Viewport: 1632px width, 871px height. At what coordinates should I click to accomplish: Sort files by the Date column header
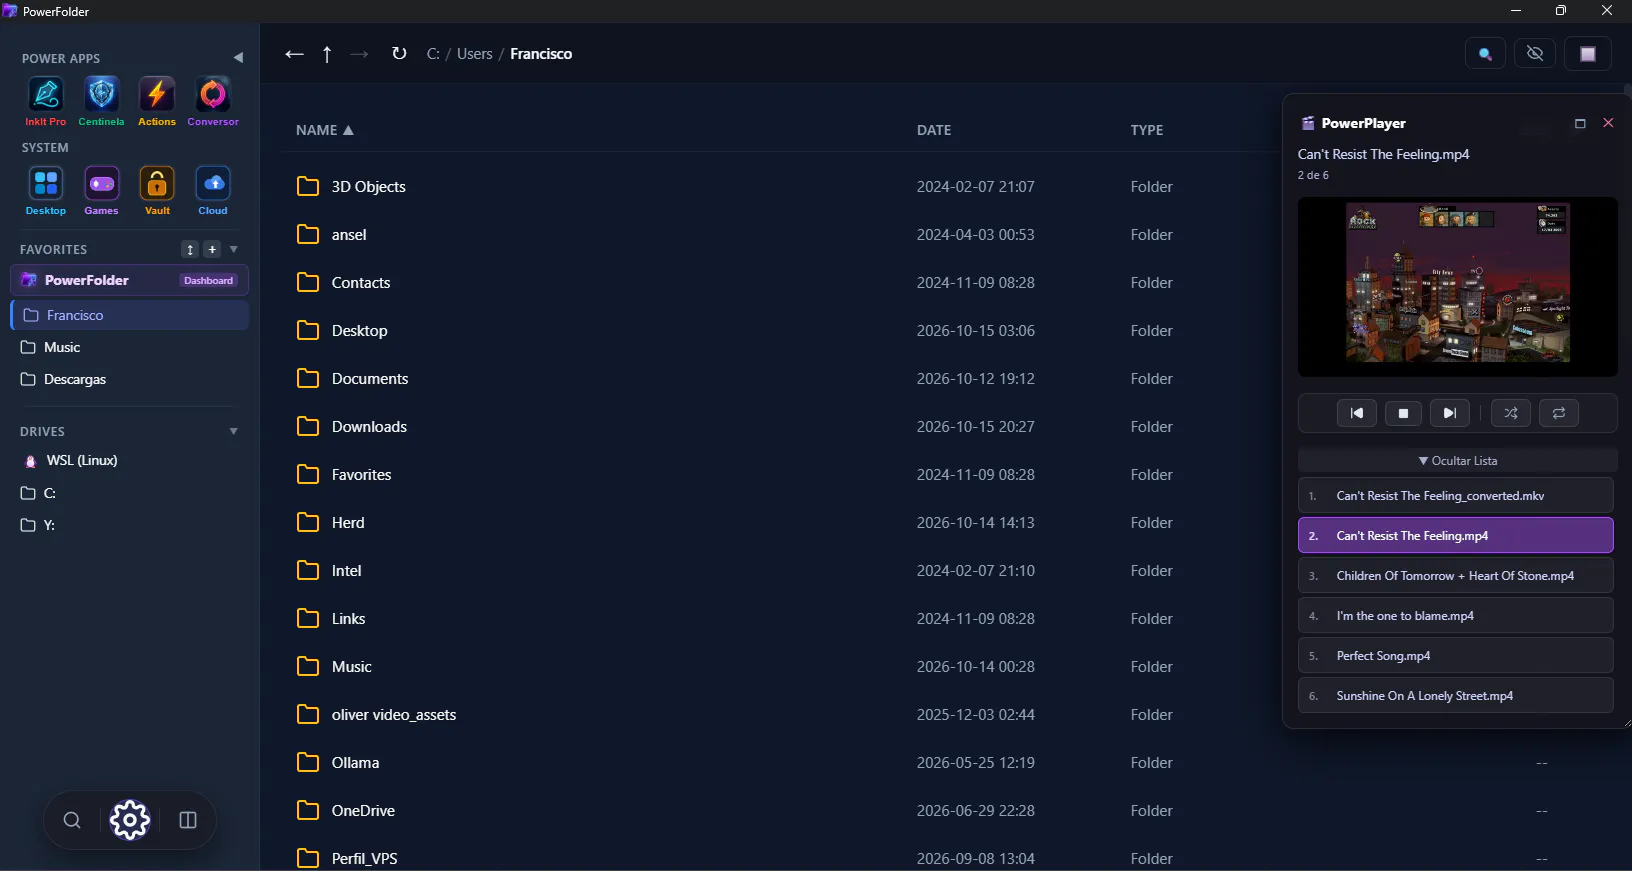(x=934, y=130)
